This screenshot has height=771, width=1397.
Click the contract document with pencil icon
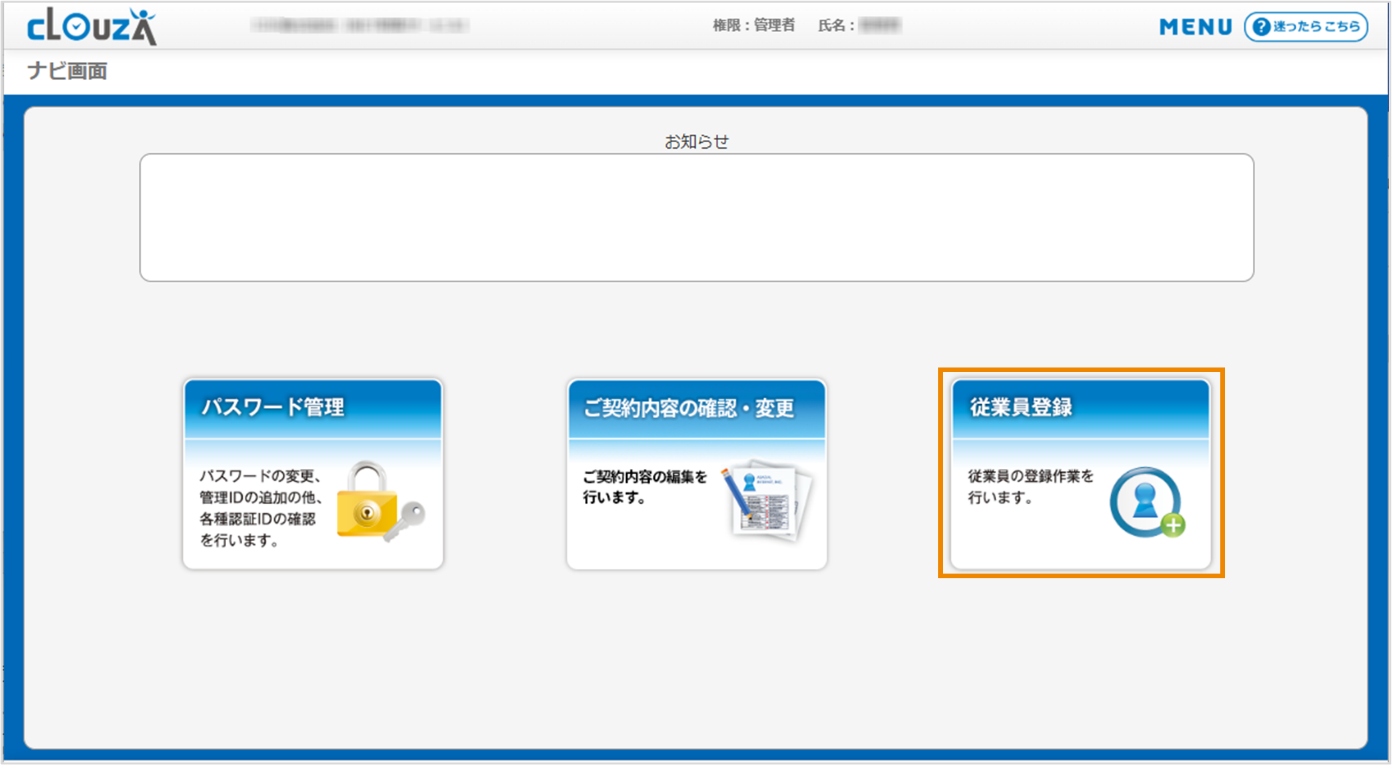point(765,501)
